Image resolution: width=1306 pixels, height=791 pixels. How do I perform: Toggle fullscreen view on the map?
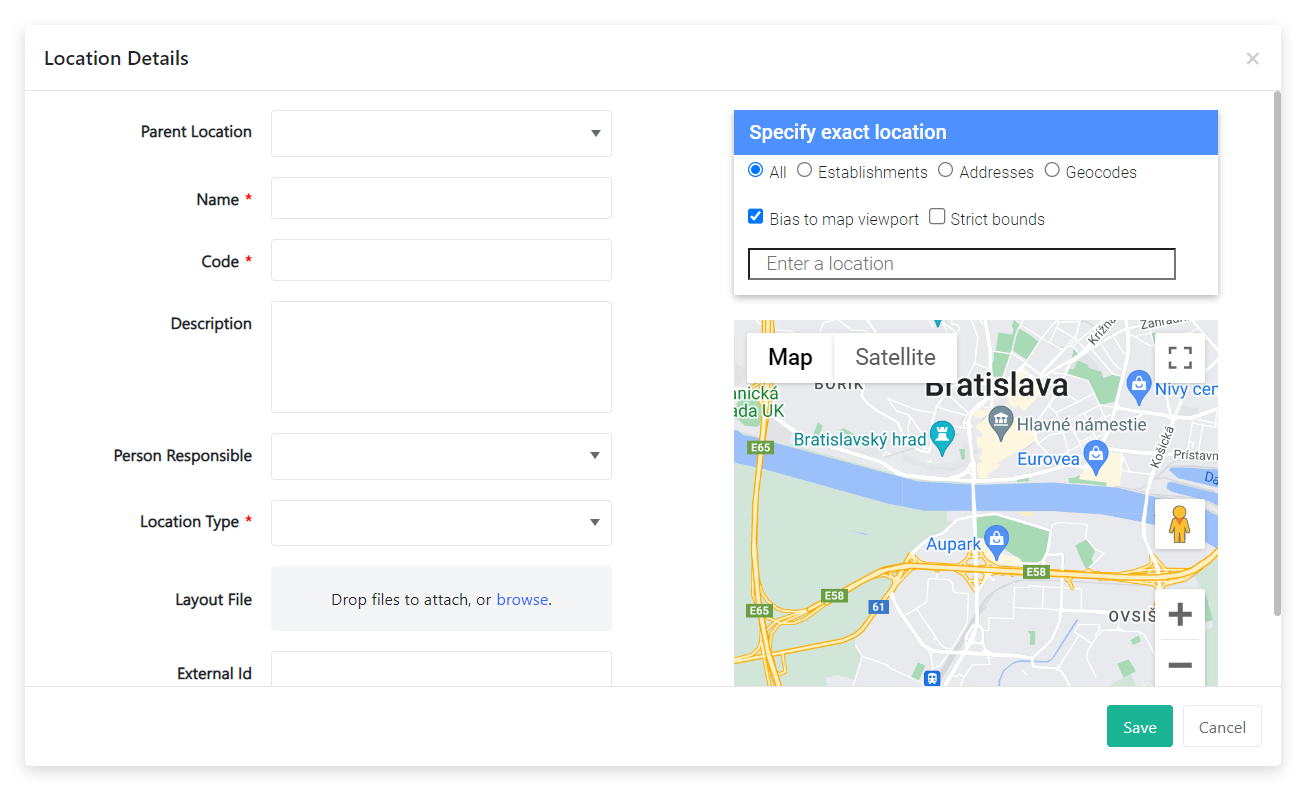(x=1180, y=358)
